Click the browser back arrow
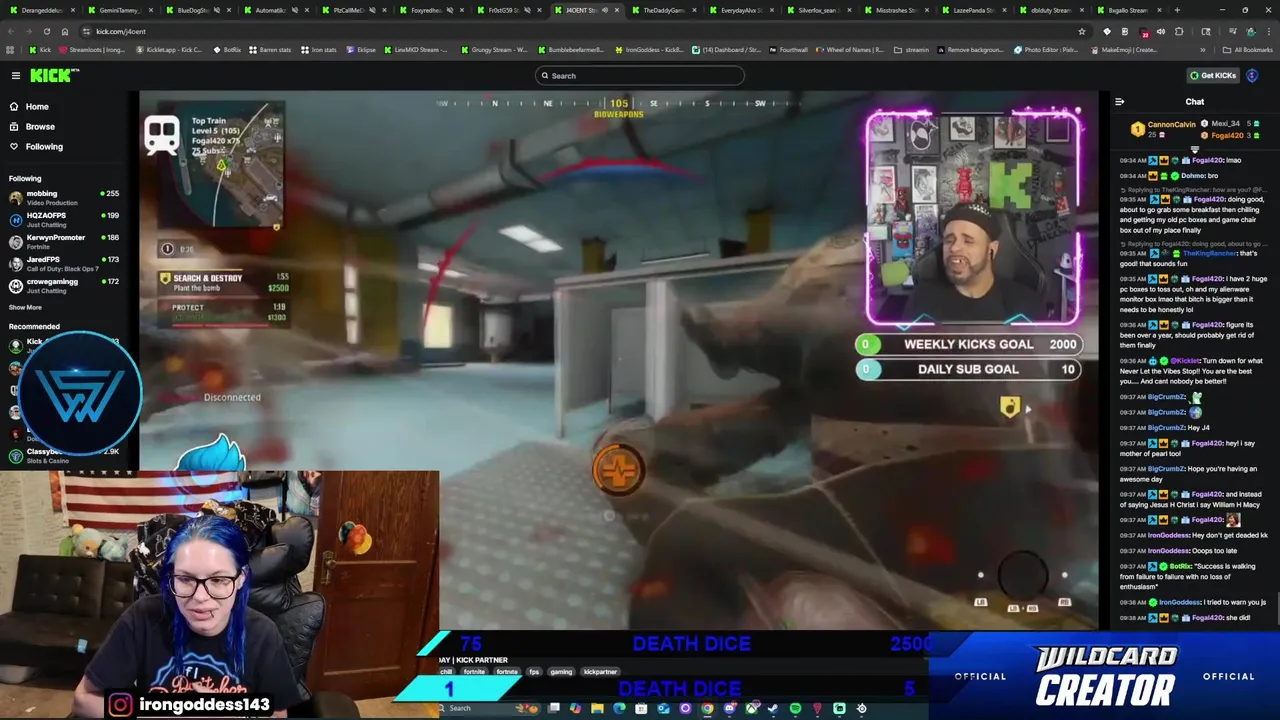 pos(13,31)
